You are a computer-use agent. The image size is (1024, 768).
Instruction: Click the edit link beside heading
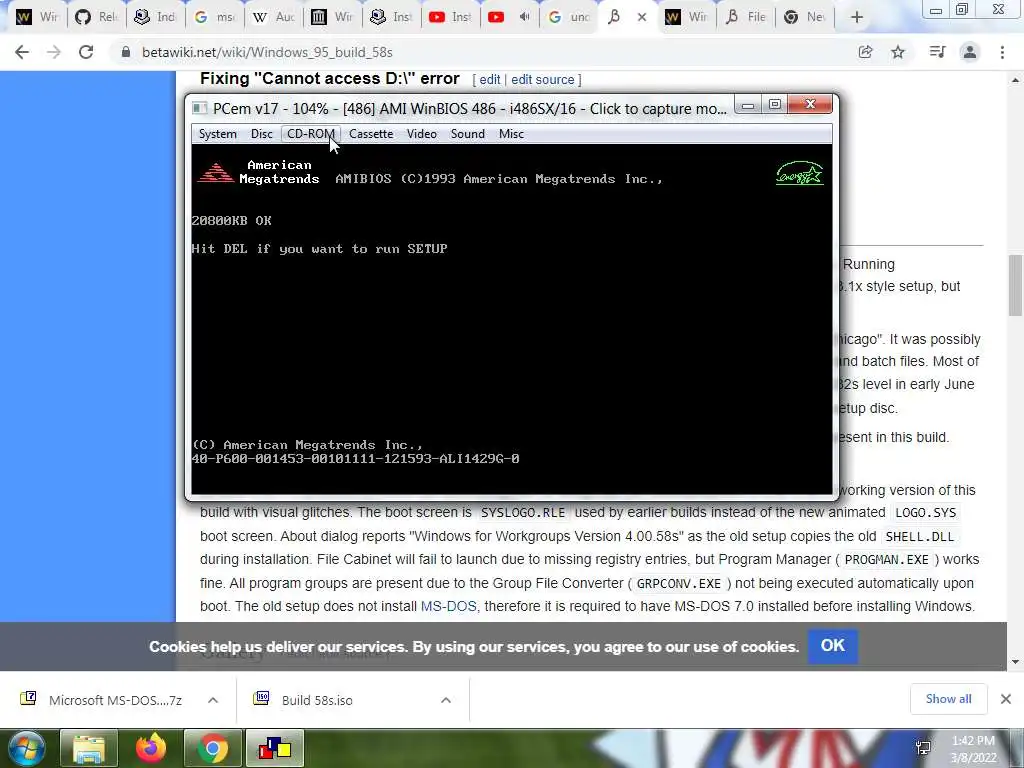490,80
